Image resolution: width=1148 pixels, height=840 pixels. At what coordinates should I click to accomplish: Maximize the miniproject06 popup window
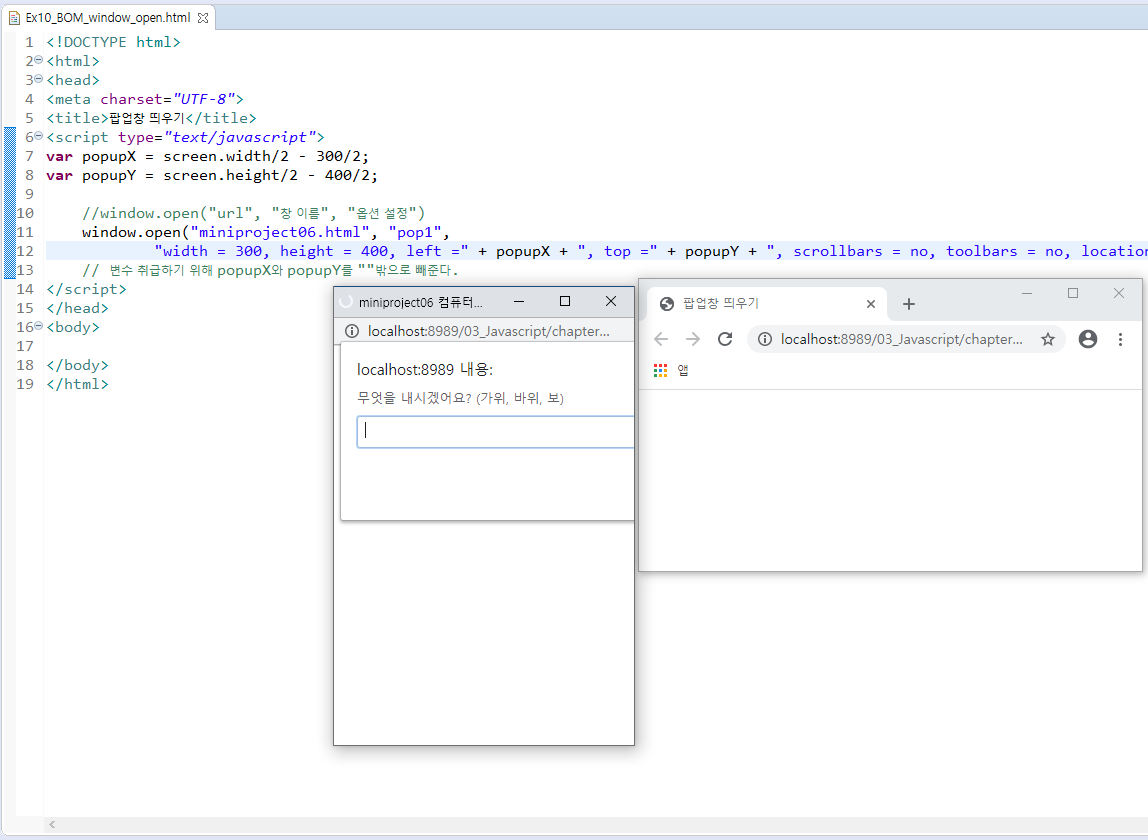(x=564, y=302)
